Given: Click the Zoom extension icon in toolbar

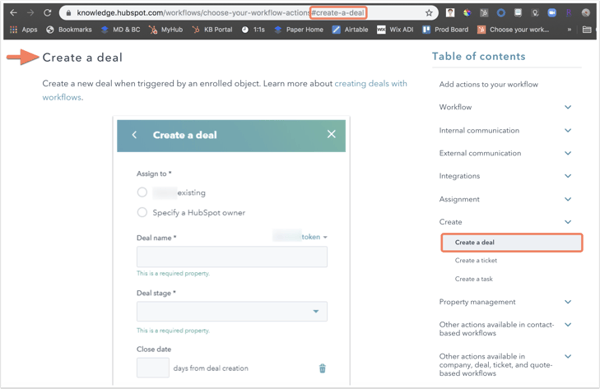Looking at the screenshot, I should [551, 13].
